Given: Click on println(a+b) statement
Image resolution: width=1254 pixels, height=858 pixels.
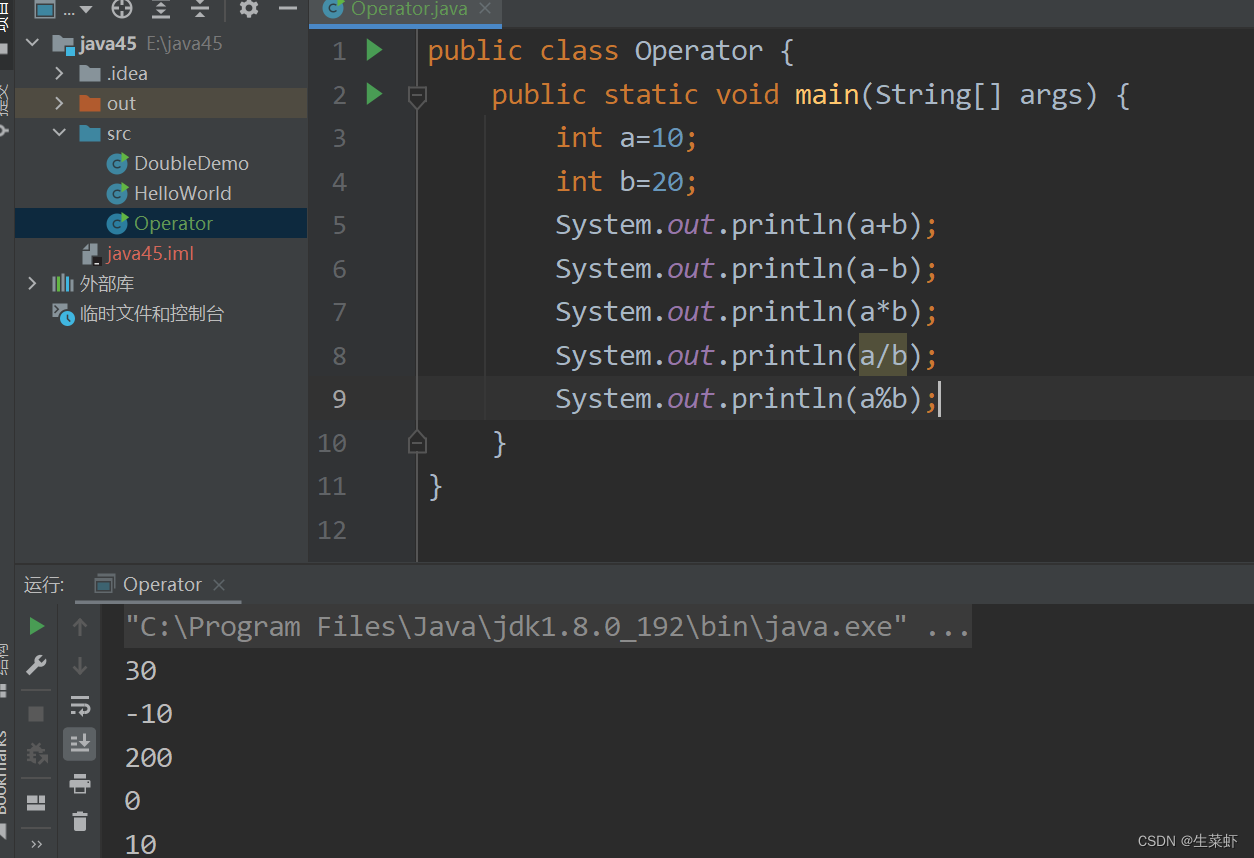Looking at the screenshot, I should [x=747, y=225].
